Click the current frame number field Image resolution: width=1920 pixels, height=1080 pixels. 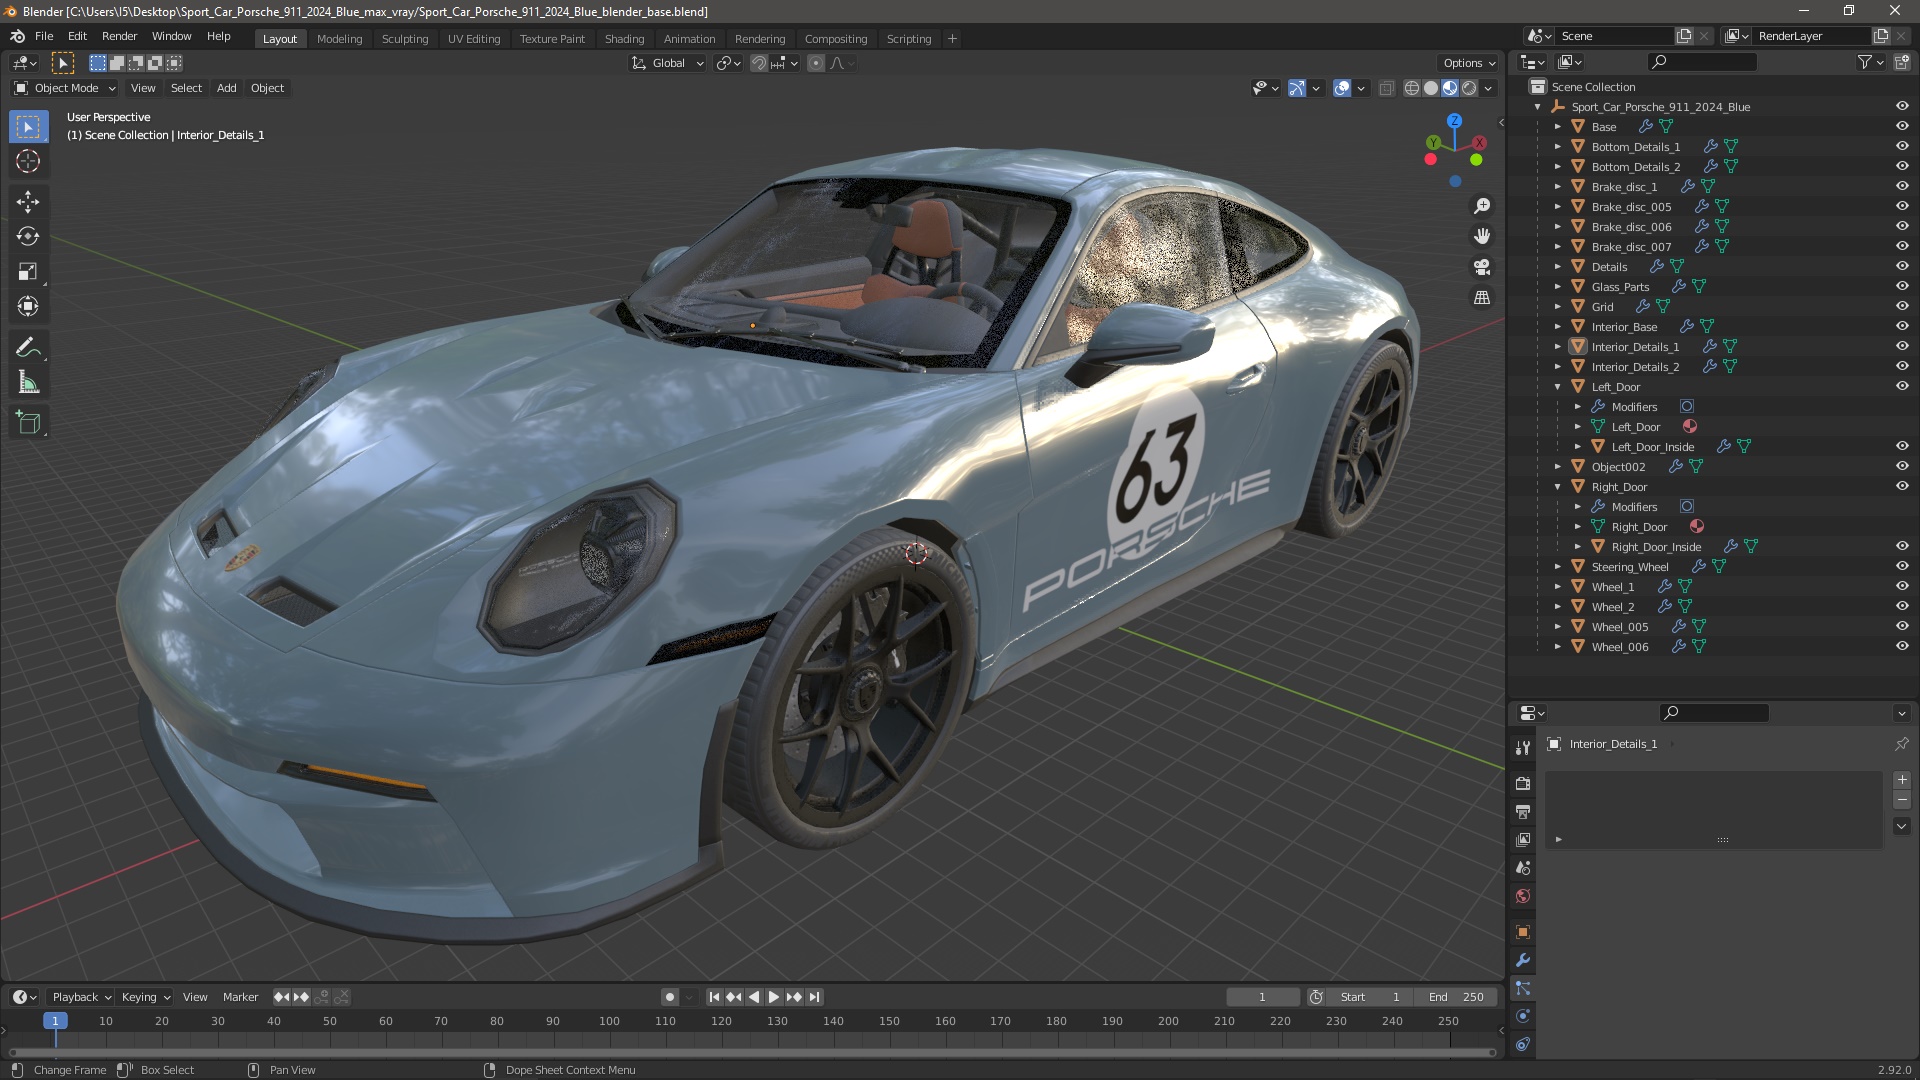[x=1262, y=997]
